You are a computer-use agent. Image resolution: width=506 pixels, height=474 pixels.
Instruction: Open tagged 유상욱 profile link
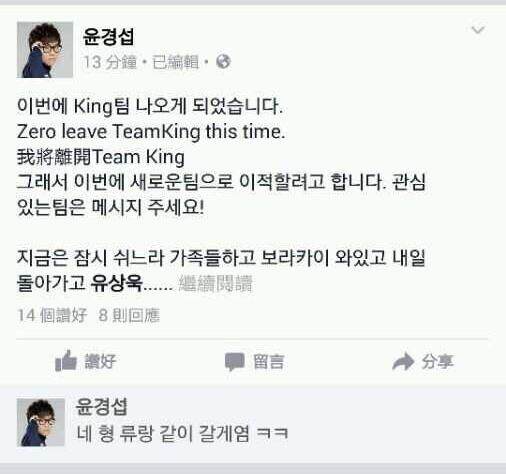(117, 284)
